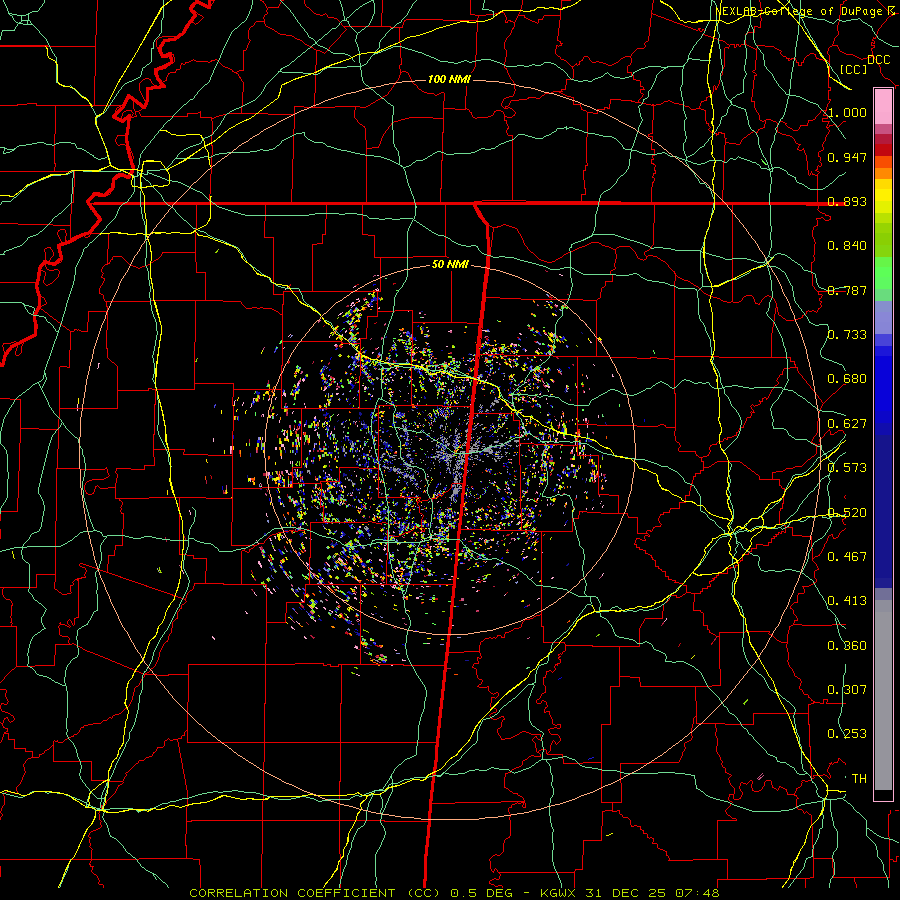Select the [CC] units label
900x900 pixels.
[x=854, y=69]
